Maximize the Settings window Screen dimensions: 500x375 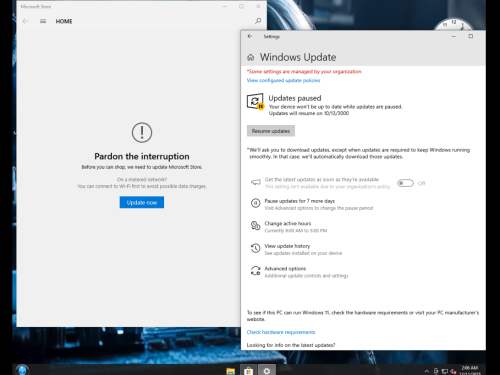(471, 36)
